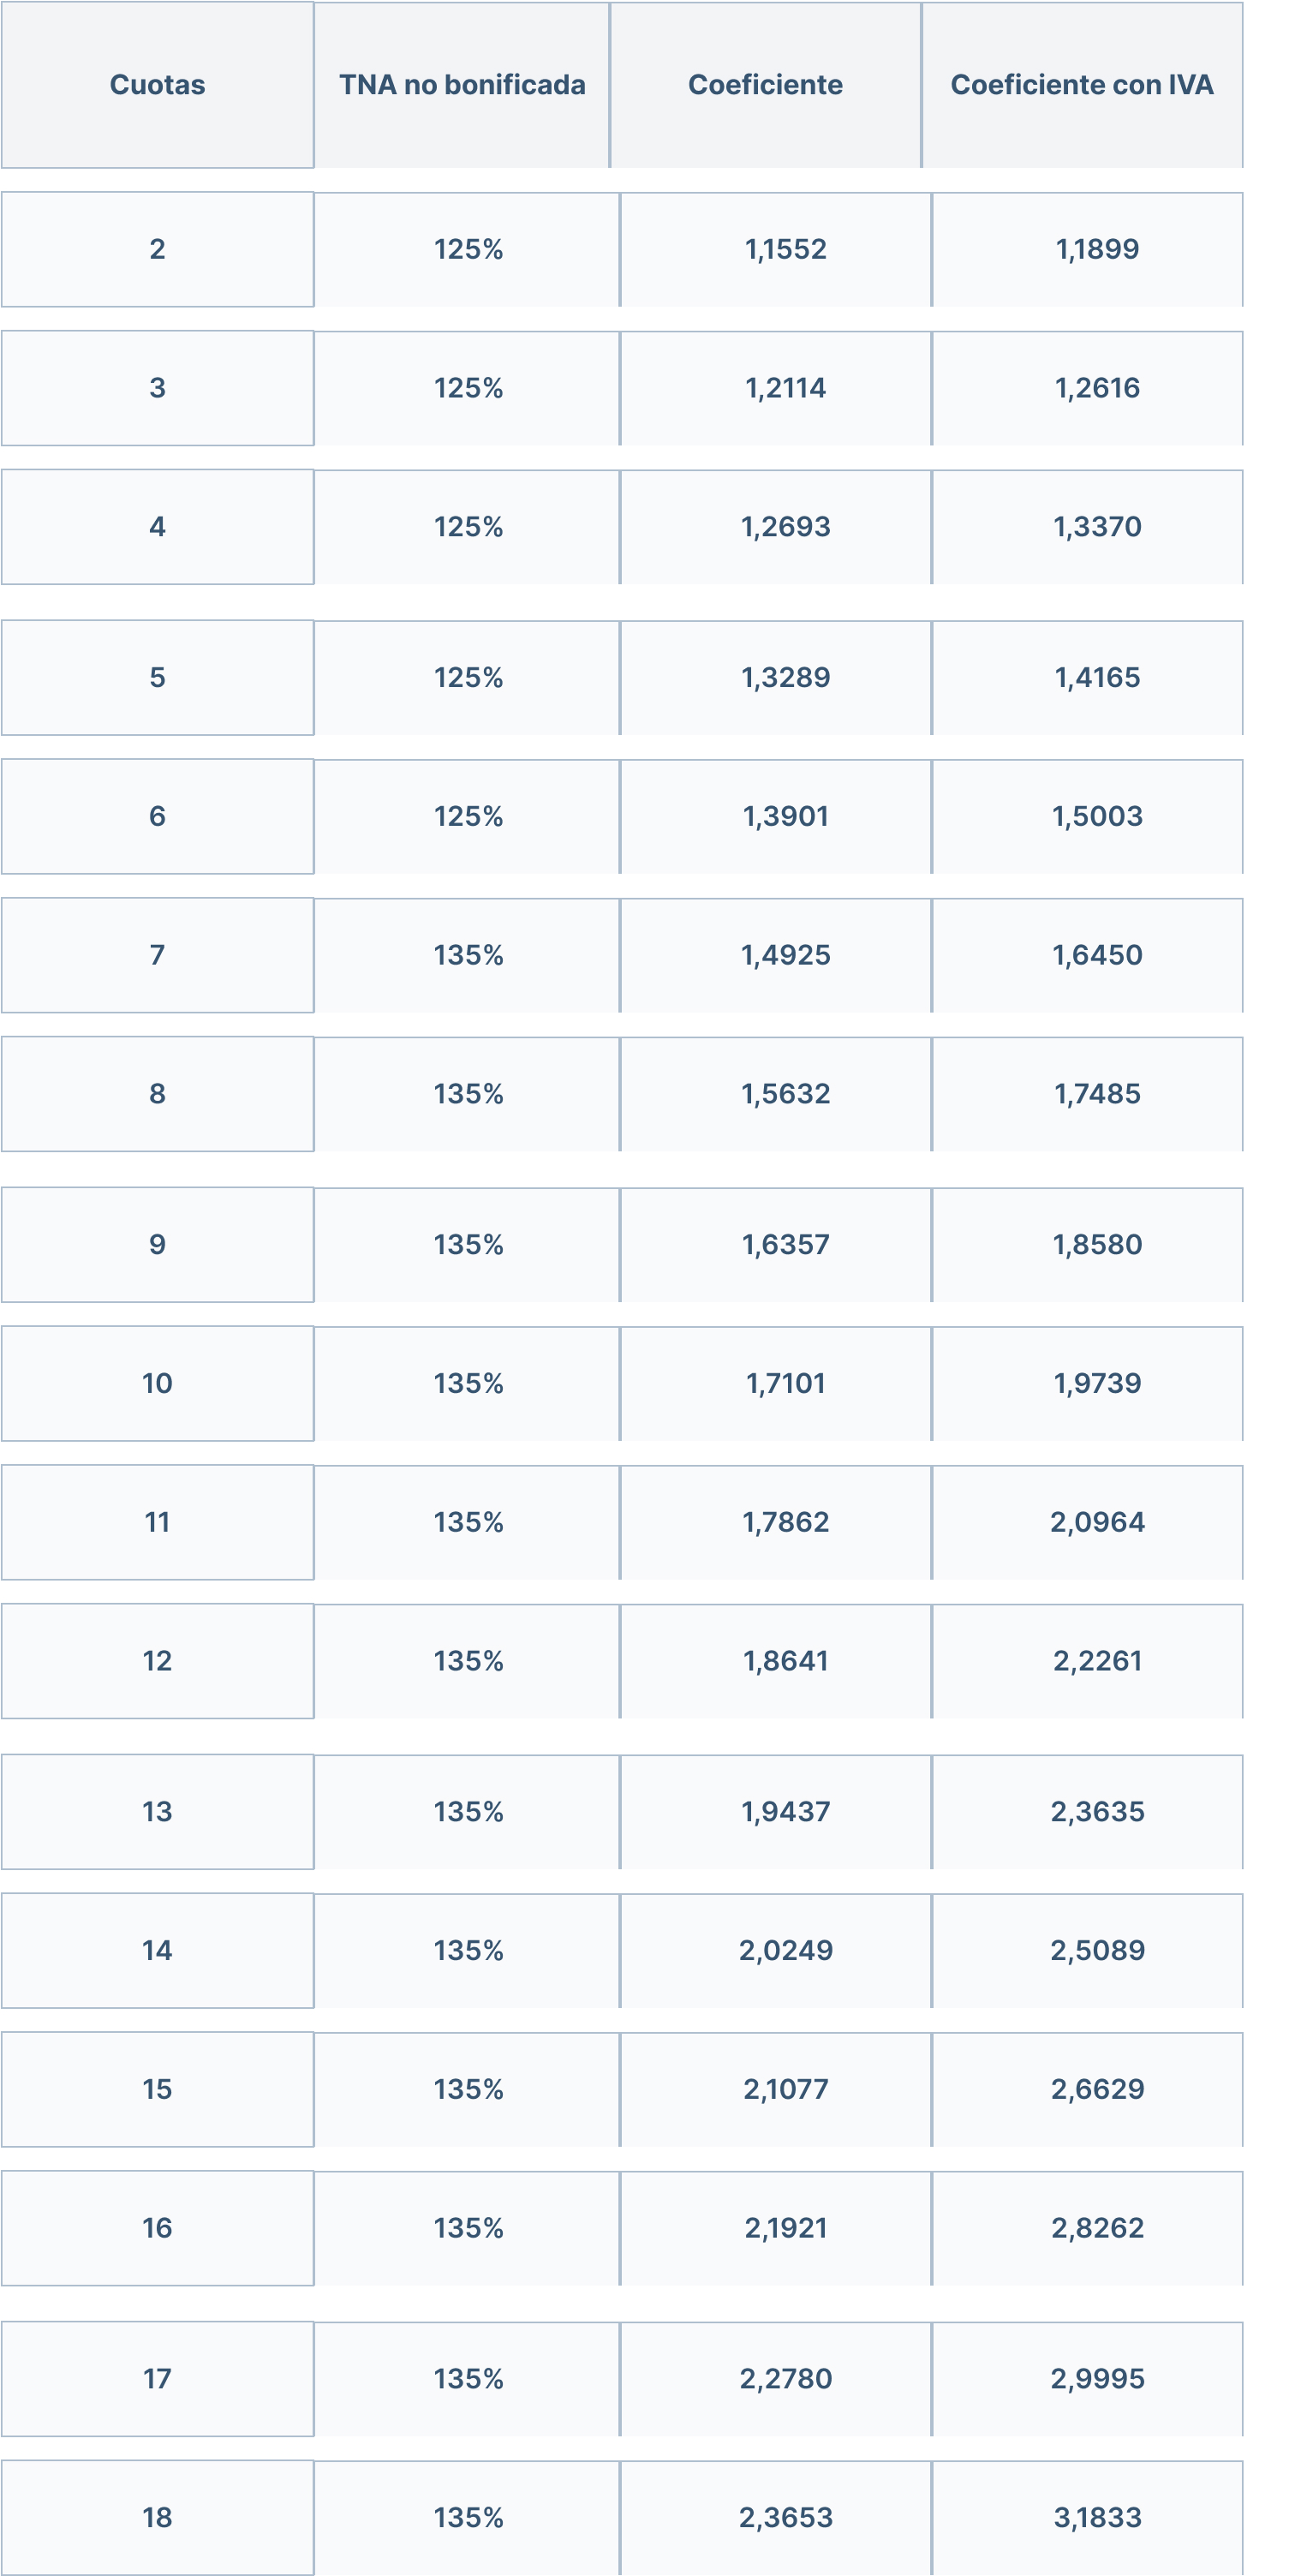Select the cell with 10 cuotas
The width and height of the screenshot is (1295, 2576).
(x=157, y=1384)
